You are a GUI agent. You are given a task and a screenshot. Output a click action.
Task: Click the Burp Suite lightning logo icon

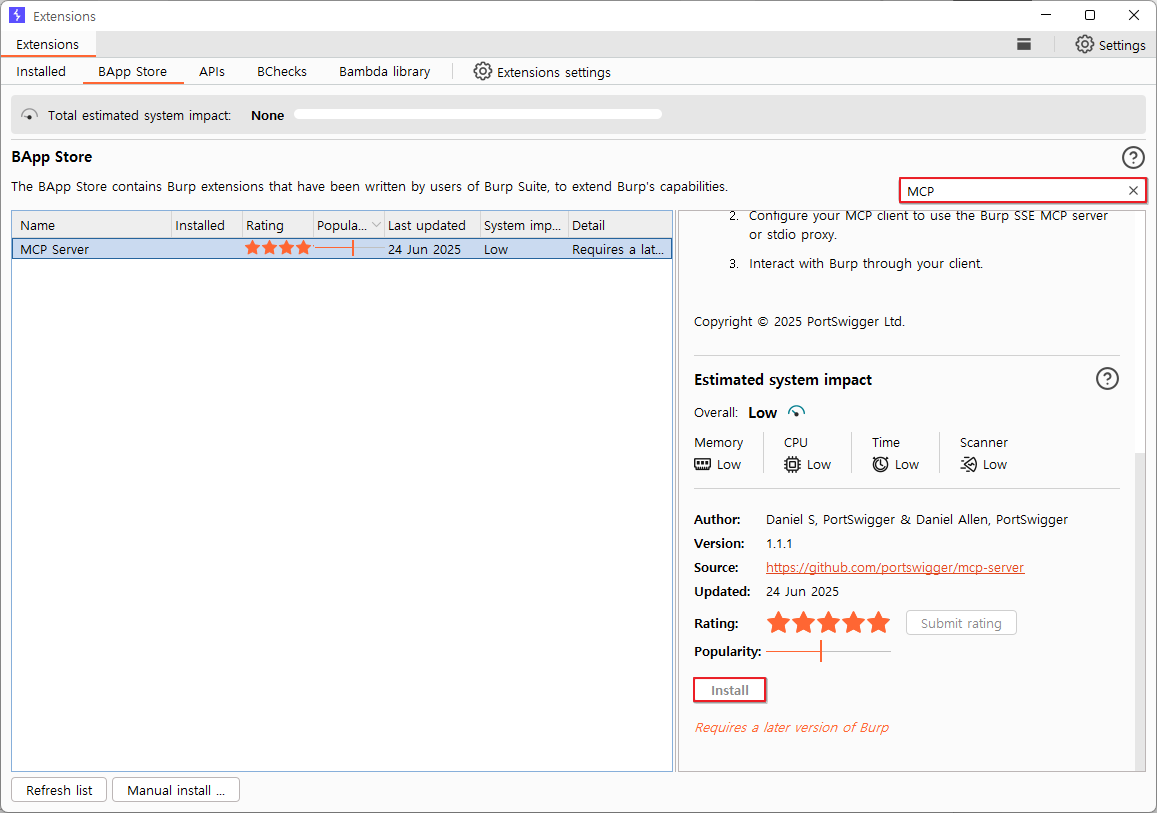click(17, 15)
